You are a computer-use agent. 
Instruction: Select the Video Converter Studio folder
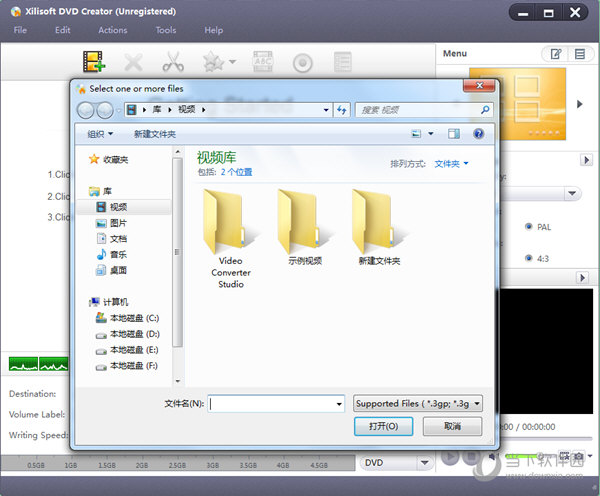[231, 239]
